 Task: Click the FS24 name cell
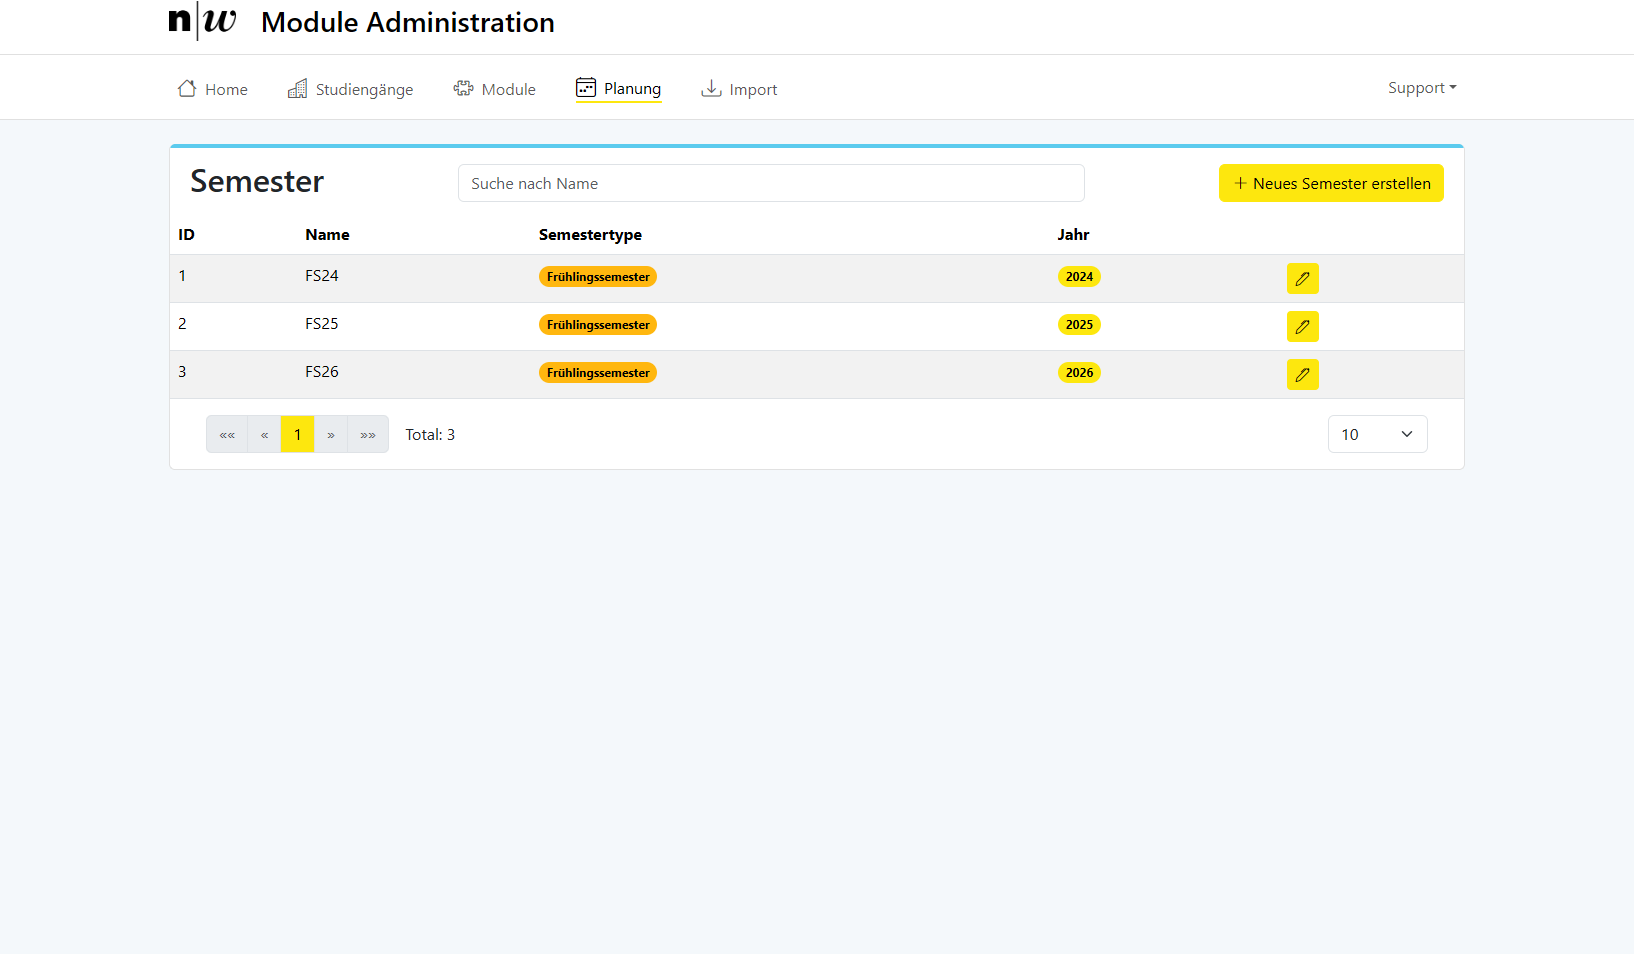(322, 276)
